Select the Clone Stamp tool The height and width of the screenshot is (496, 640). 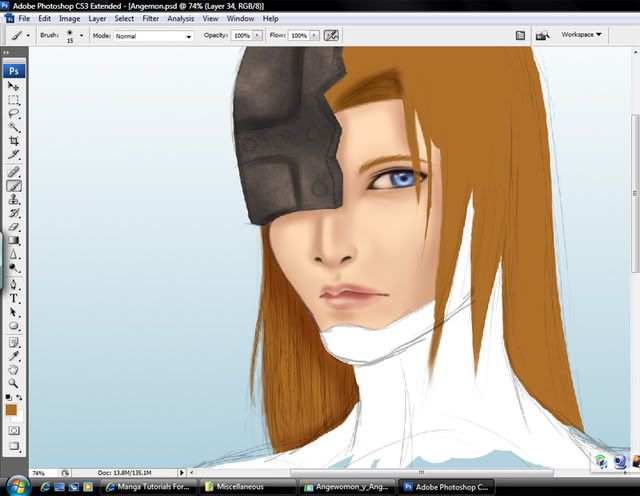click(x=13, y=200)
